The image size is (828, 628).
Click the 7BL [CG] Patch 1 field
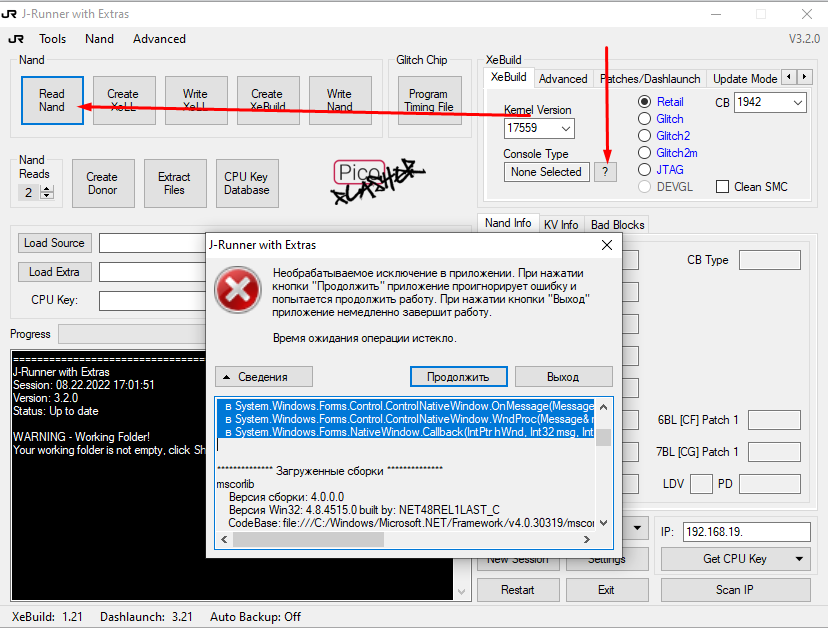coord(774,452)
